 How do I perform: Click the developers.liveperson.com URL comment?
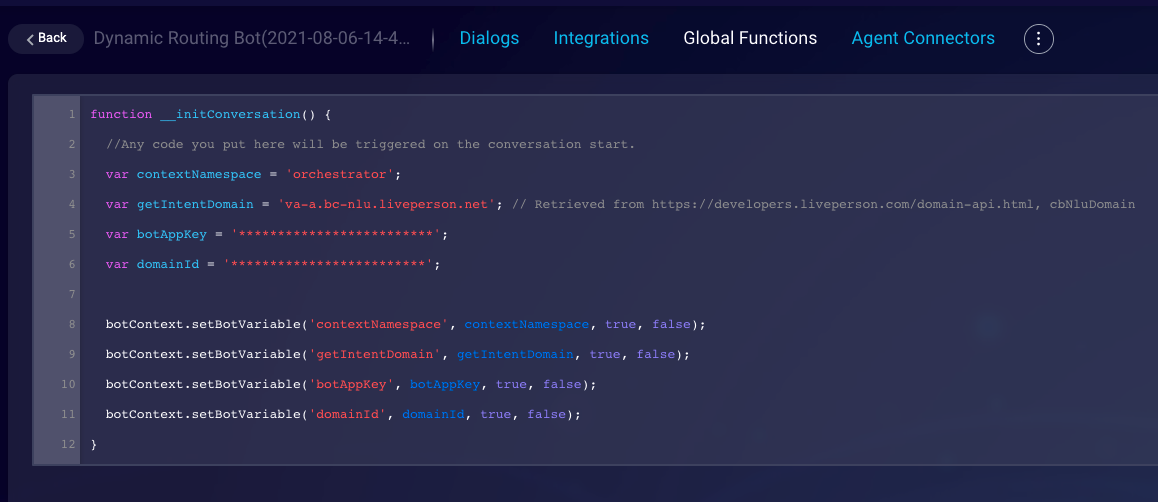823,204
